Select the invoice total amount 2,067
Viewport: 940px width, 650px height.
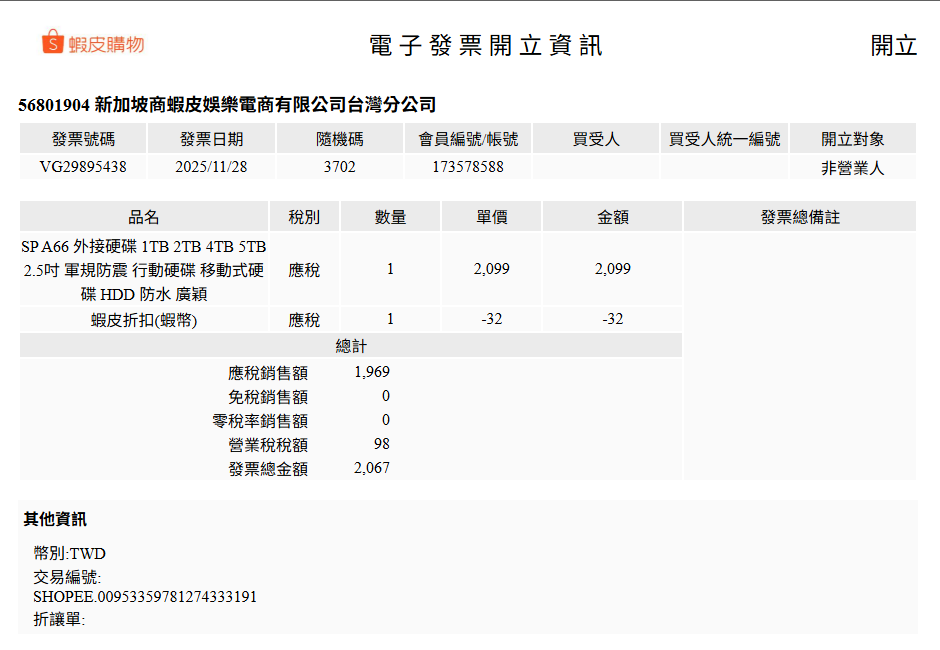[371, 468]
